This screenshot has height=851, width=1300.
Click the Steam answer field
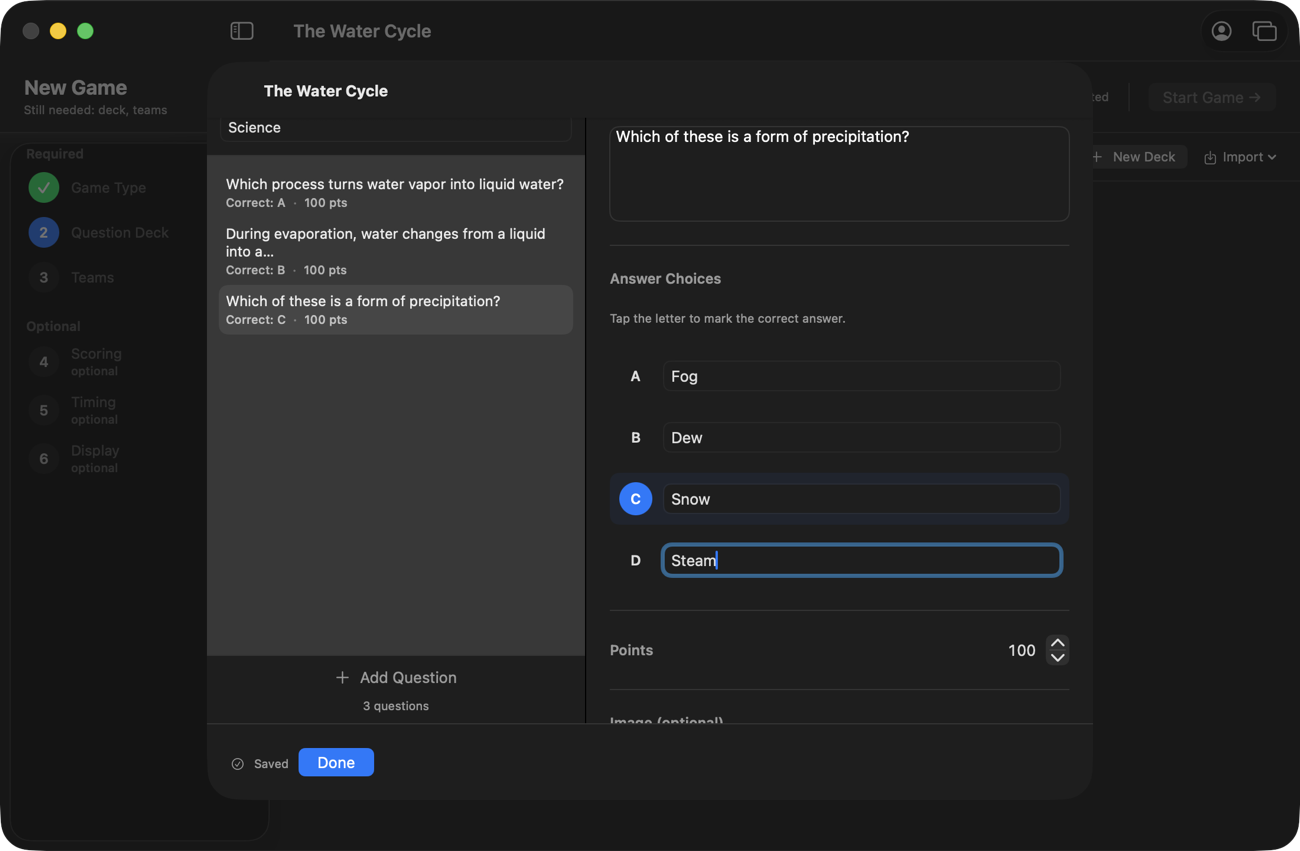(861, 560)
